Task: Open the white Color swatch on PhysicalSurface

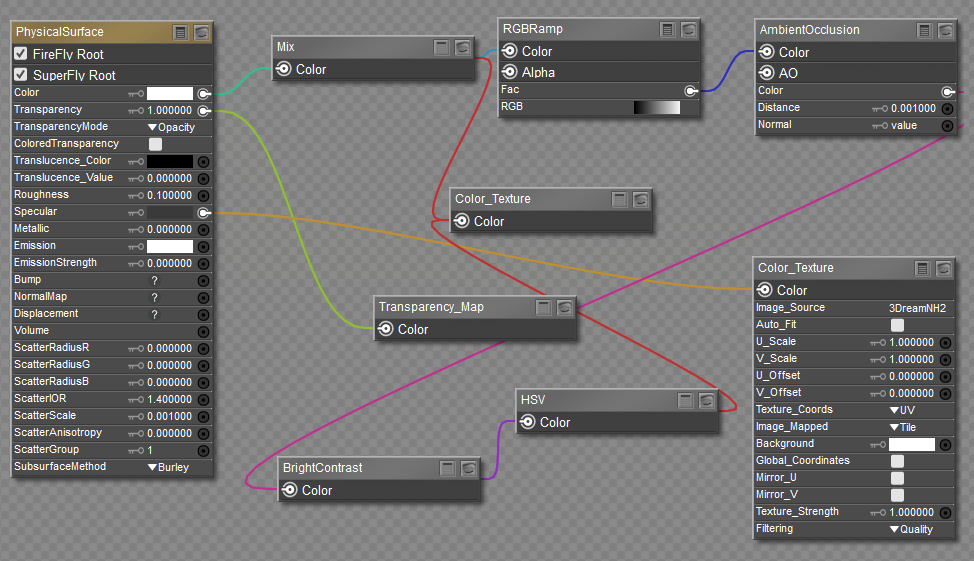Action: [170, 93]
